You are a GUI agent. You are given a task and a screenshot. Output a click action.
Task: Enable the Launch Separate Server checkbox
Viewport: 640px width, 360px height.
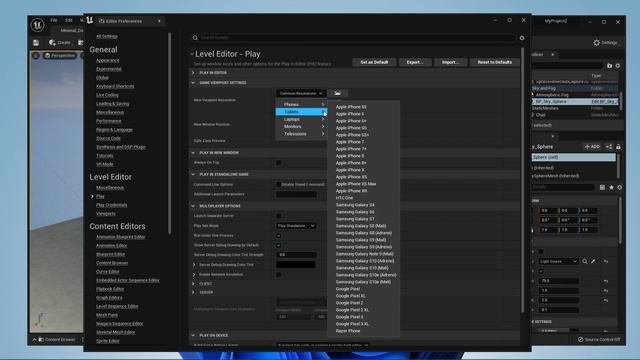click(278, 216)
